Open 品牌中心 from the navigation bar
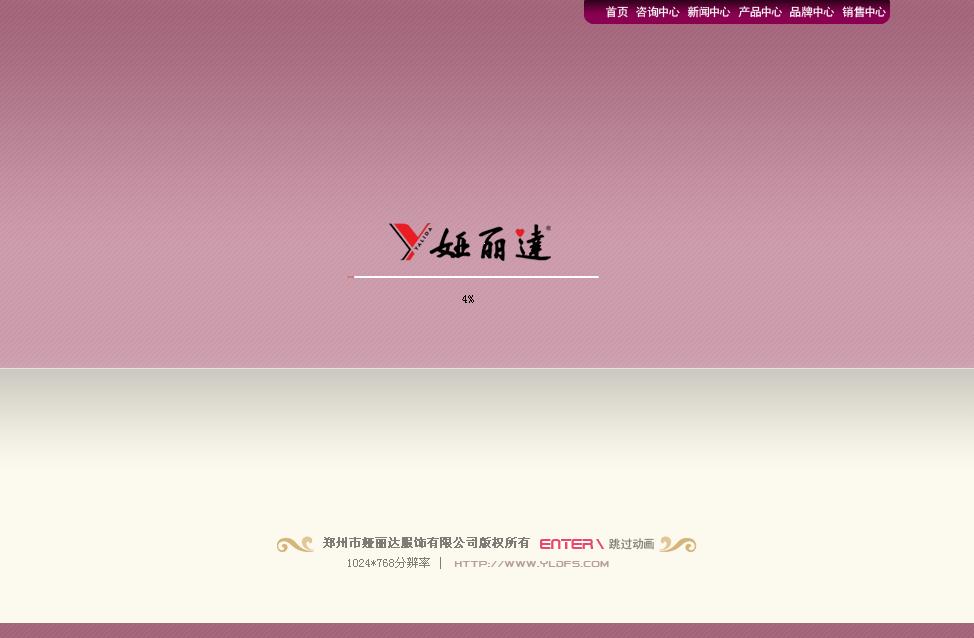This screenshot has height=638, width=974. pyautogui.click(x=811, y=12)
